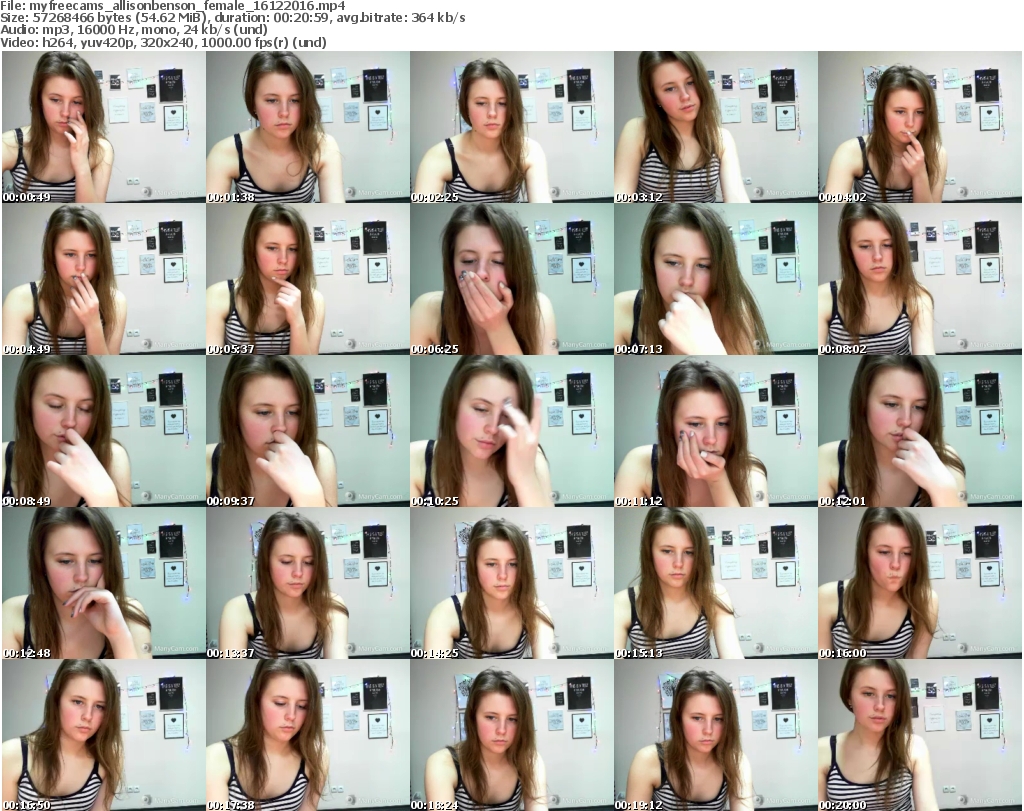
Task: Click the Audio mp3 info line
Action: 134,30
